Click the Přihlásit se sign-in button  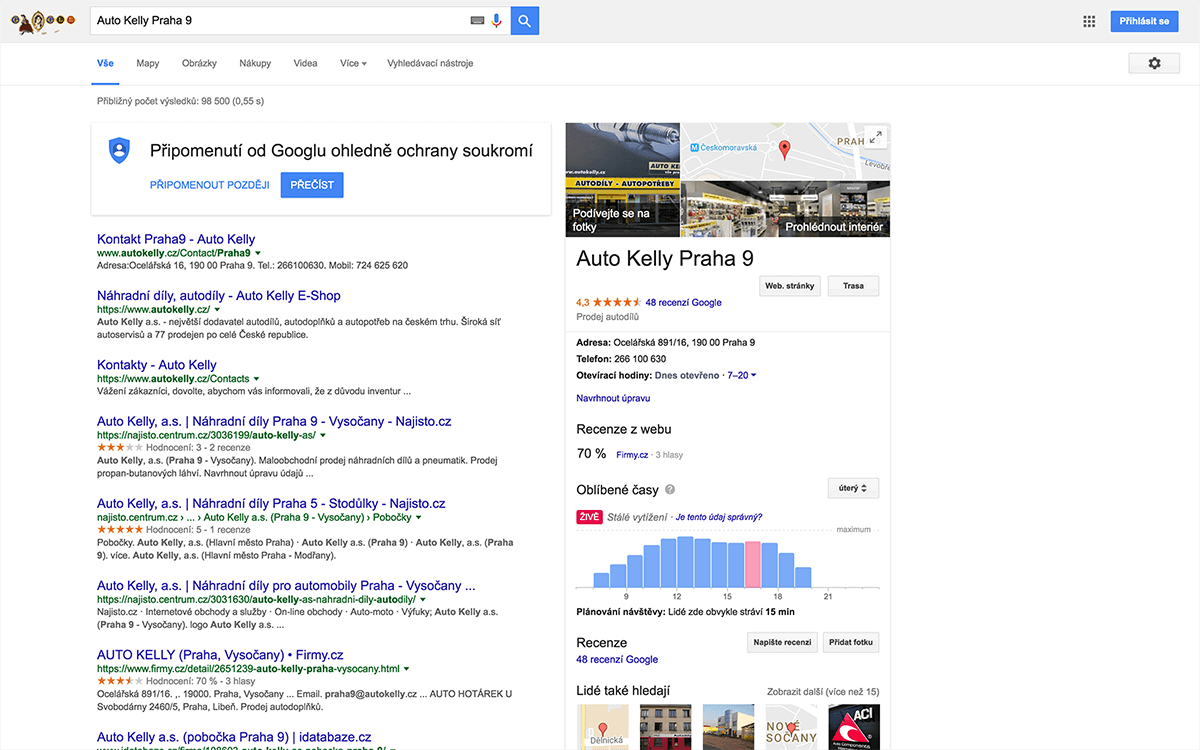pyautogui.click(x=1144, y=21)
